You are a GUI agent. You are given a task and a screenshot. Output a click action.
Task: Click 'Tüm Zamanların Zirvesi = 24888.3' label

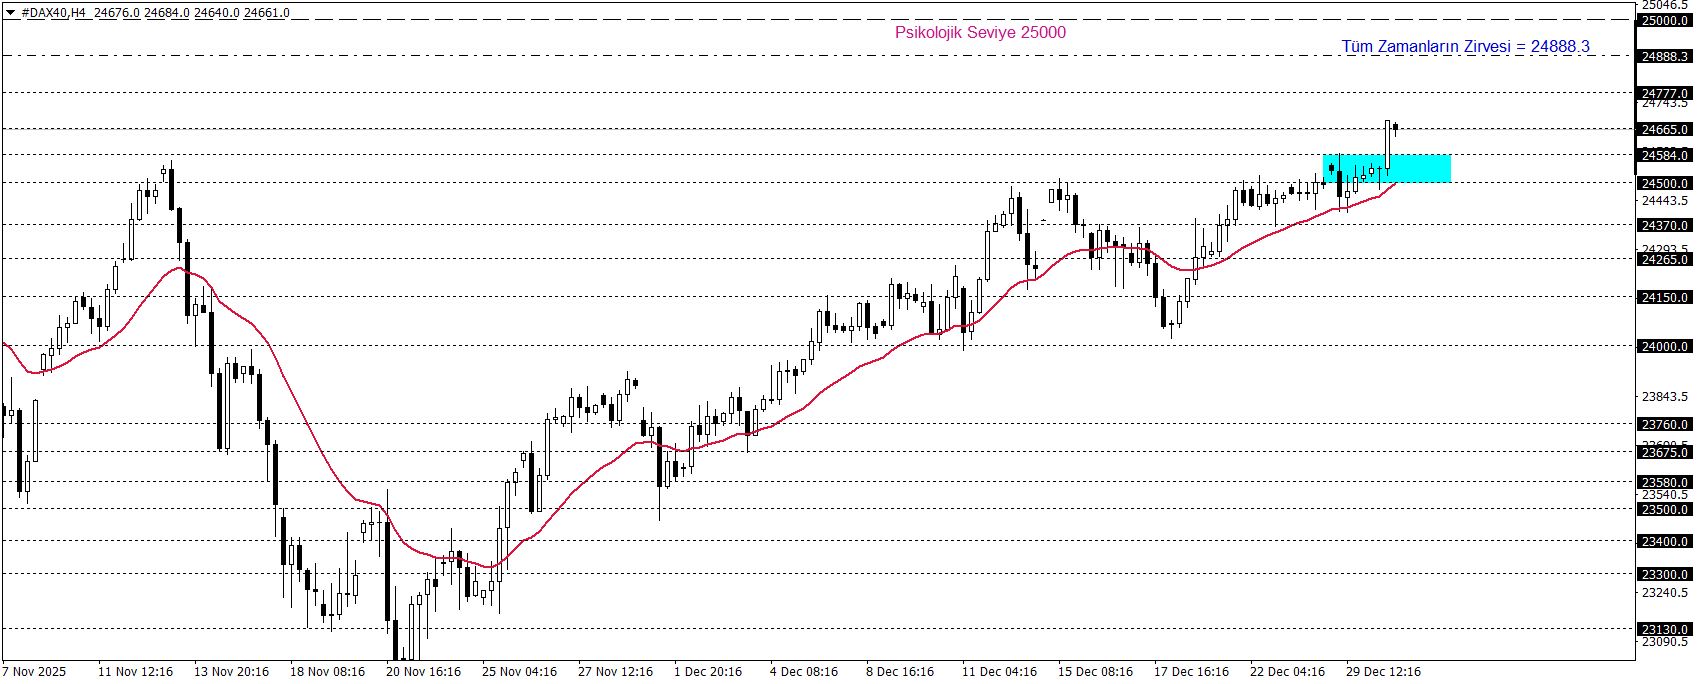coord(1465,46)
